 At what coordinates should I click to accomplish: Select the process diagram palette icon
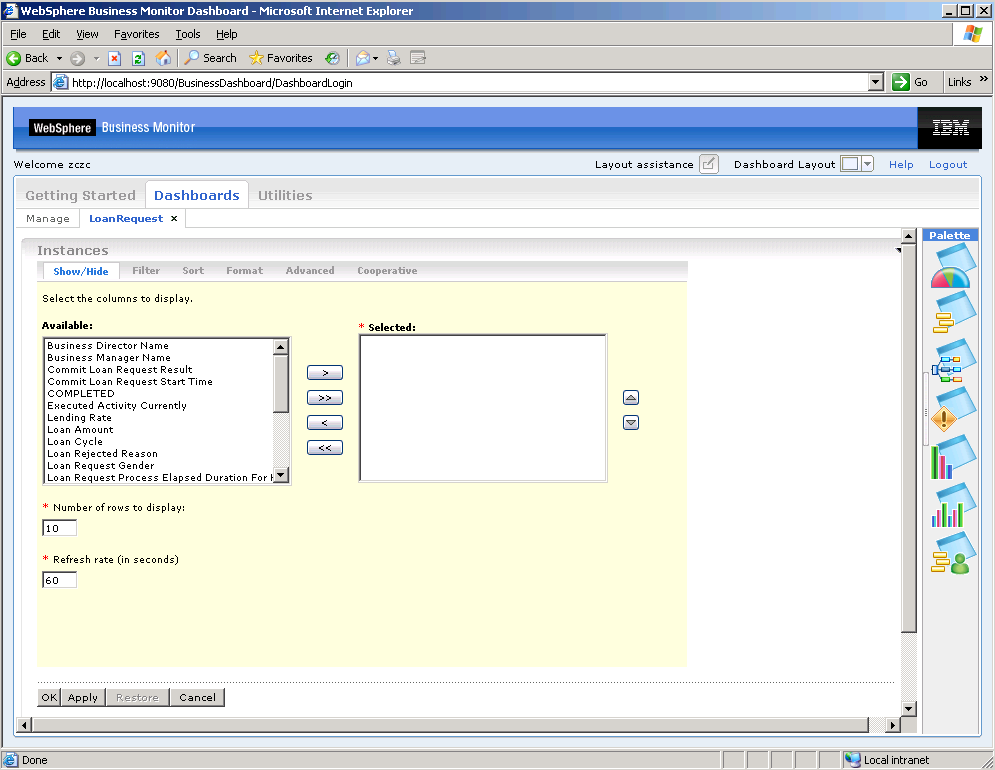[952, 361]
